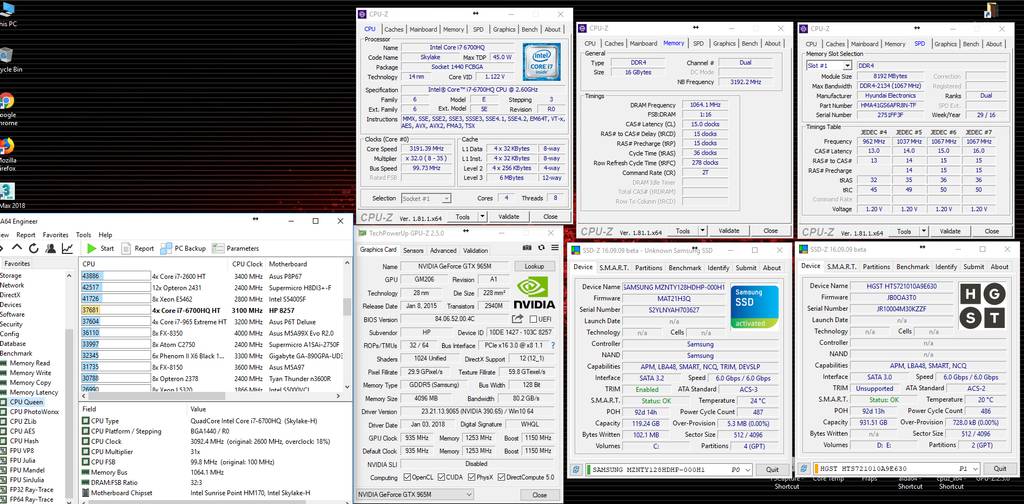Click the line graph icon in AIDA64 toolbar
Image resolution: width=1024 pixels, height=504 pixels.
67,249
